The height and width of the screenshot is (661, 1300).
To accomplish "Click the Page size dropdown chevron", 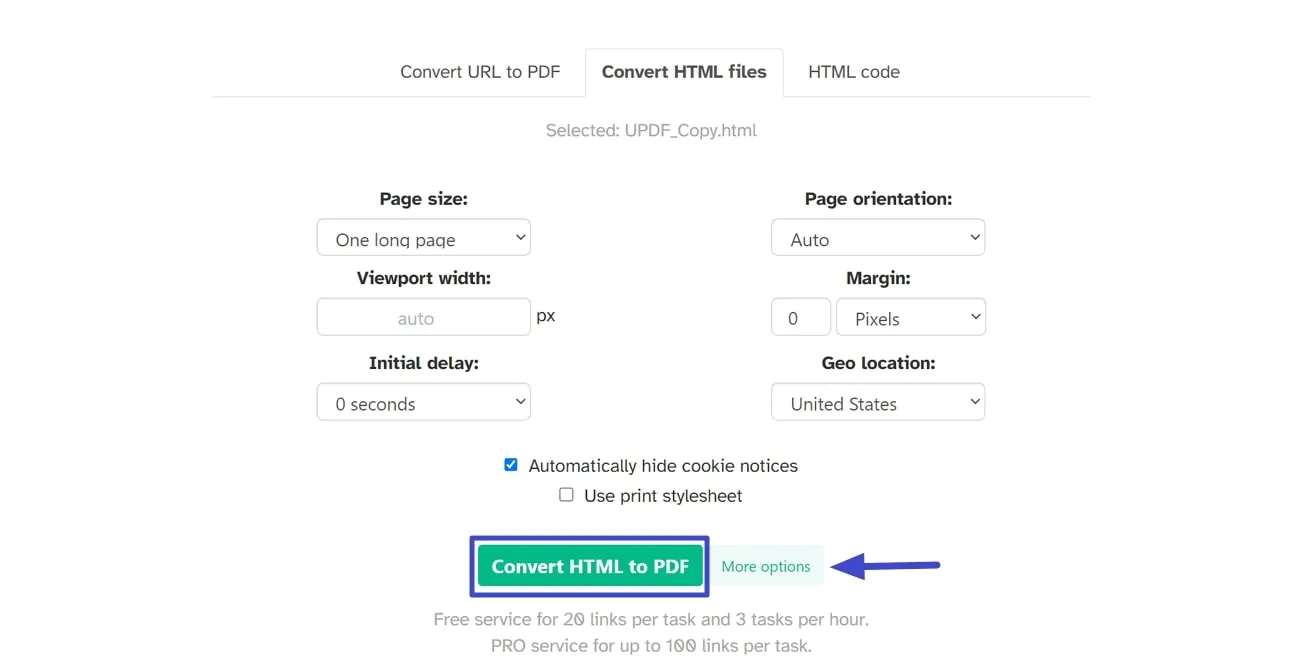I will pyautogui.click(x=519, y=237).
